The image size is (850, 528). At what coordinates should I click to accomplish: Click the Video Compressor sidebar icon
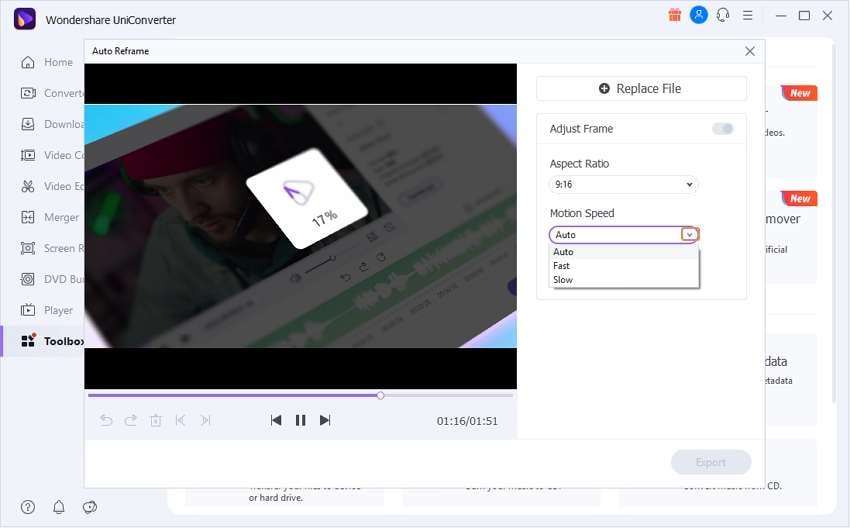pos(28,156)
